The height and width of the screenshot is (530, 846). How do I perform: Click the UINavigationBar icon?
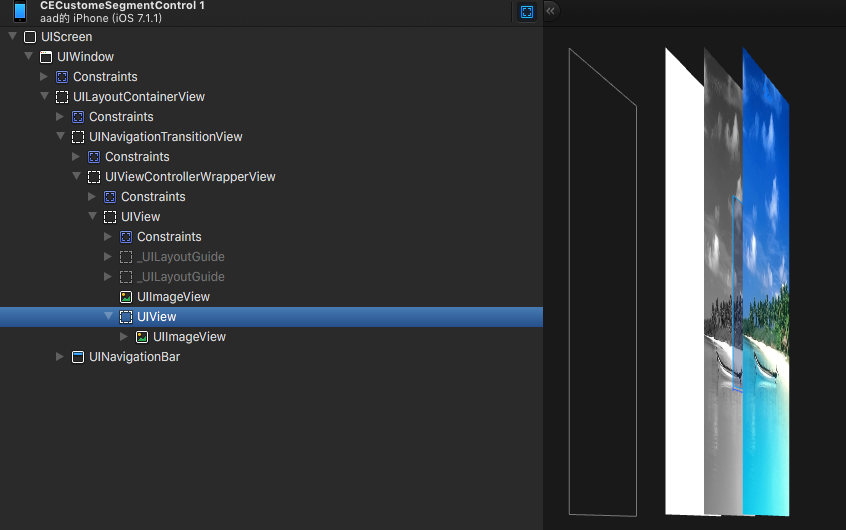(78, 357)
